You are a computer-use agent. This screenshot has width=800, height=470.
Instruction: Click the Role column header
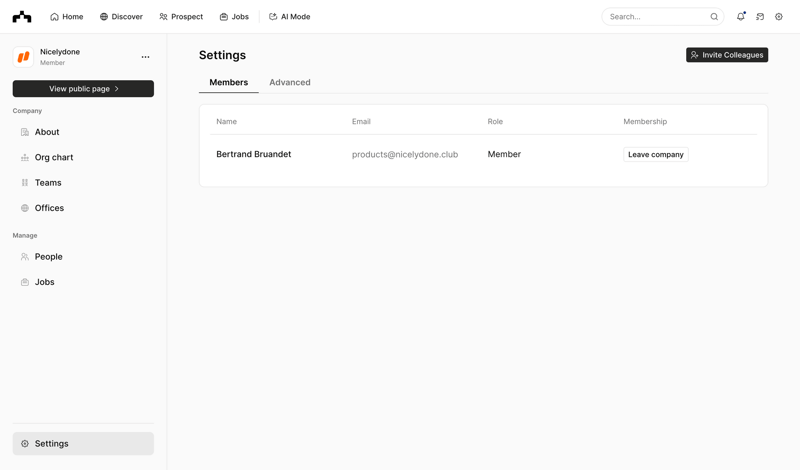tap(495, 121)
